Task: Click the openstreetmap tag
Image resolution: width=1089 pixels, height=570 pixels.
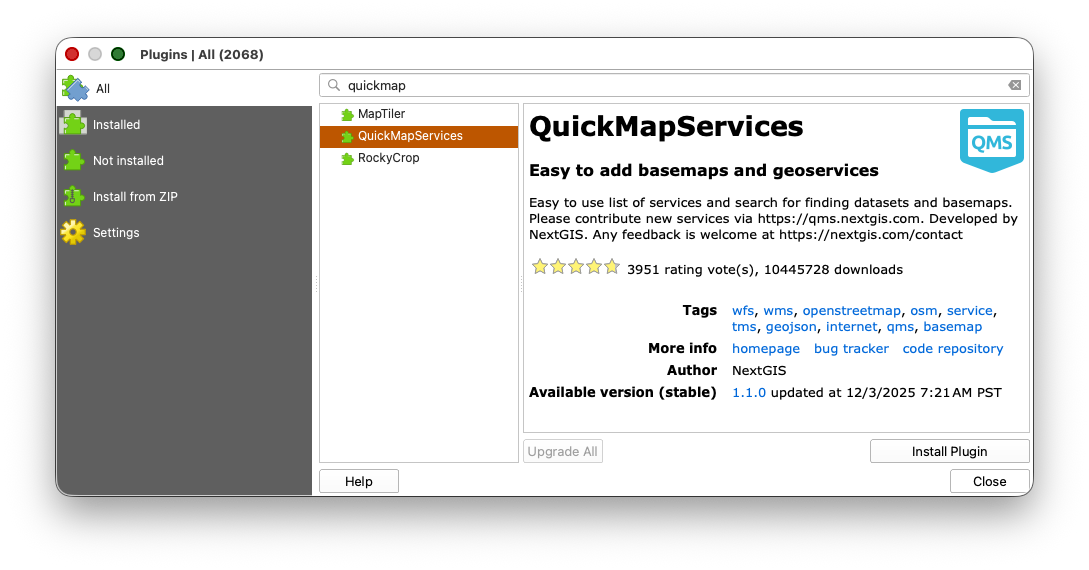Action: point(851,311)
